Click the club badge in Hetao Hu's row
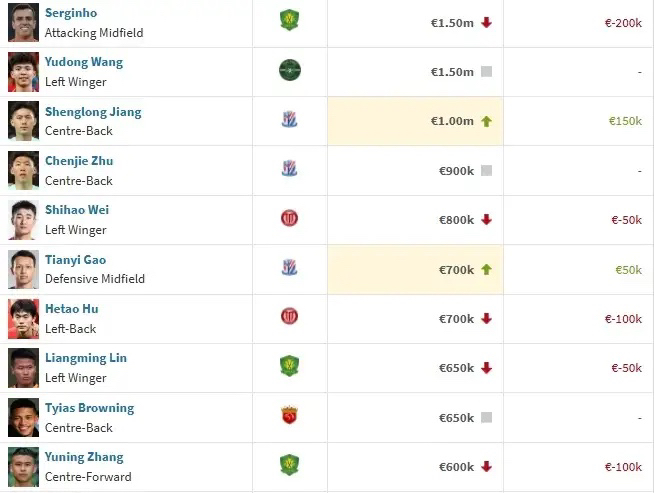The width and height of the screenshot is (654, 493). (x=290, y=317)
